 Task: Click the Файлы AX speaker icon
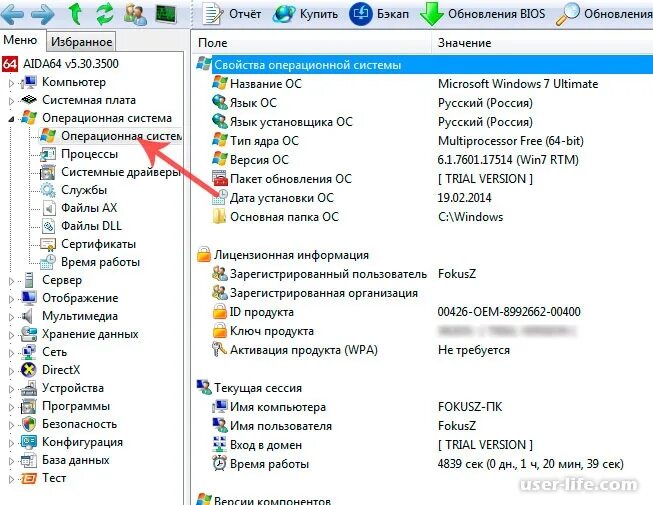48,208
